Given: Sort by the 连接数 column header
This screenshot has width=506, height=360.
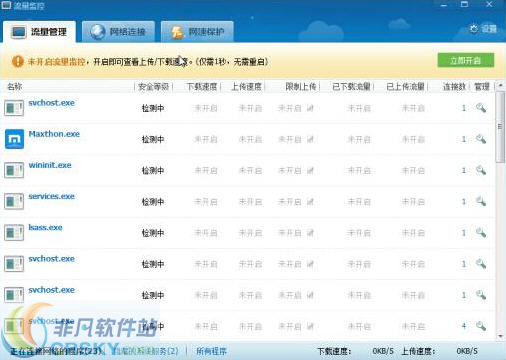Looking at the screenshot, I should 454,87.
